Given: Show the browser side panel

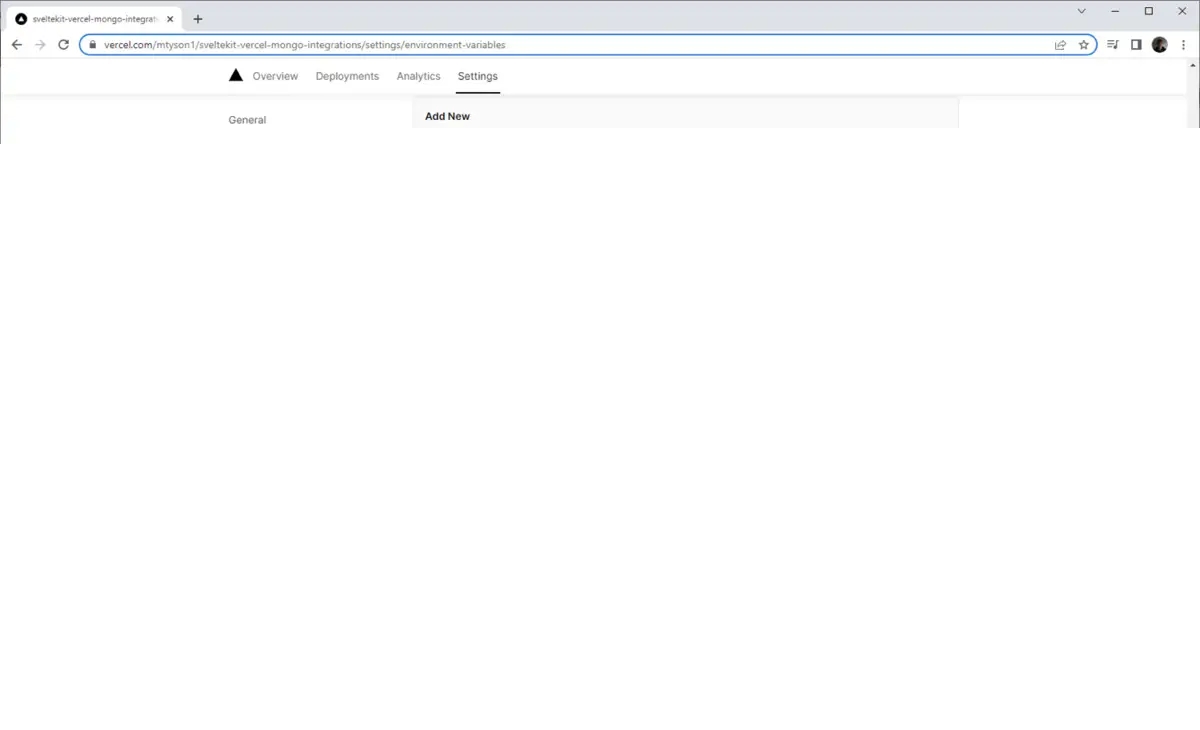Looking at the screenshot, I should [x=1136, y=45].
